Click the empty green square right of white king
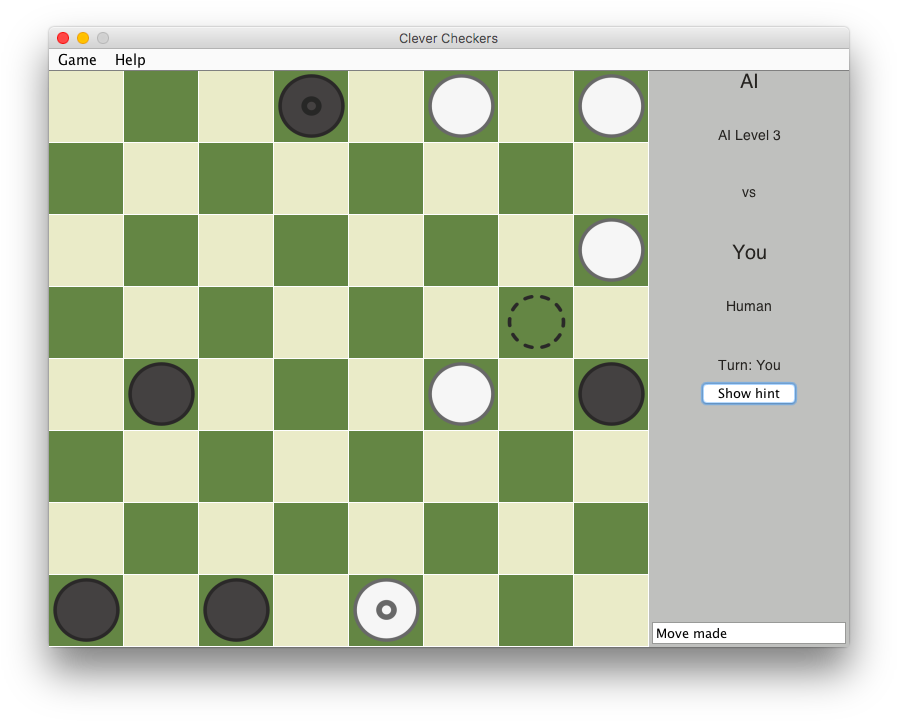Screen dimensions: 897x721 pyautogui.click(x=536, y=610)
